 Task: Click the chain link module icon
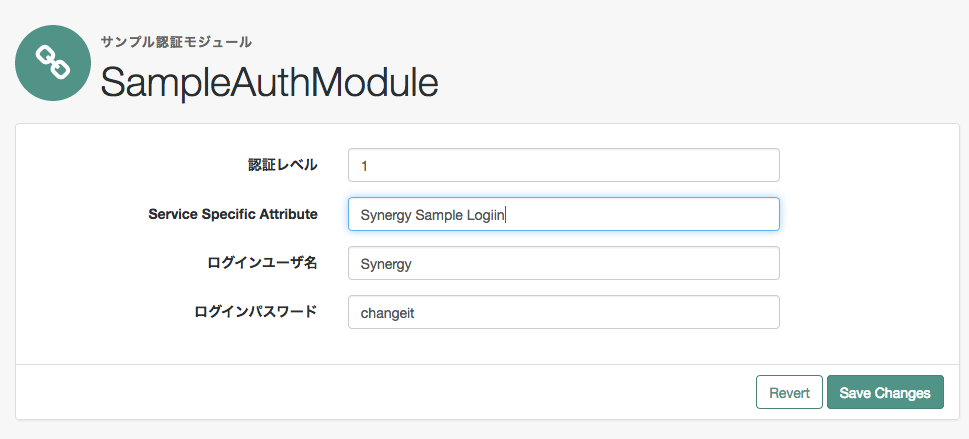coord(53,62)
